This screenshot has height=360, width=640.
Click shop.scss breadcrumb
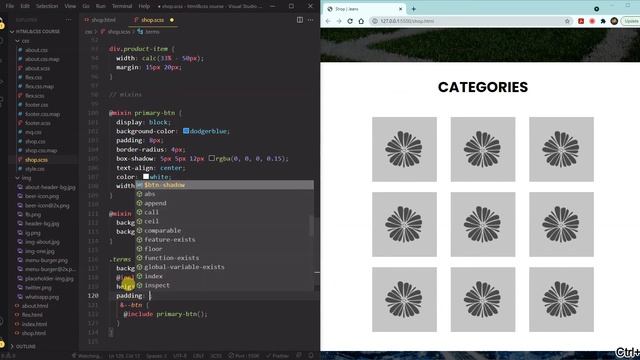pos(119,31)
